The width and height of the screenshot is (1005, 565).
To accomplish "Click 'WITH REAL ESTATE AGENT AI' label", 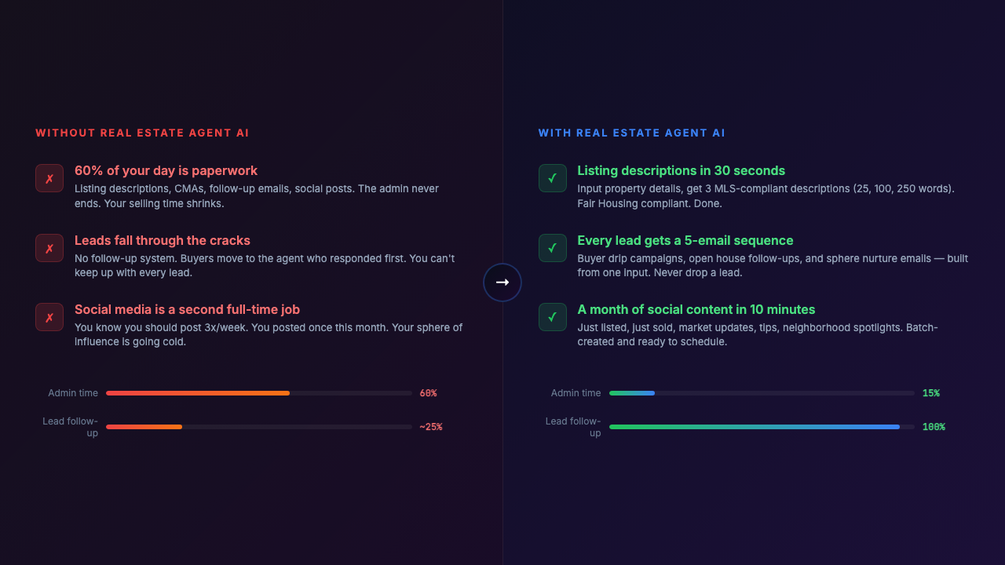I will (x=631, y=133).
